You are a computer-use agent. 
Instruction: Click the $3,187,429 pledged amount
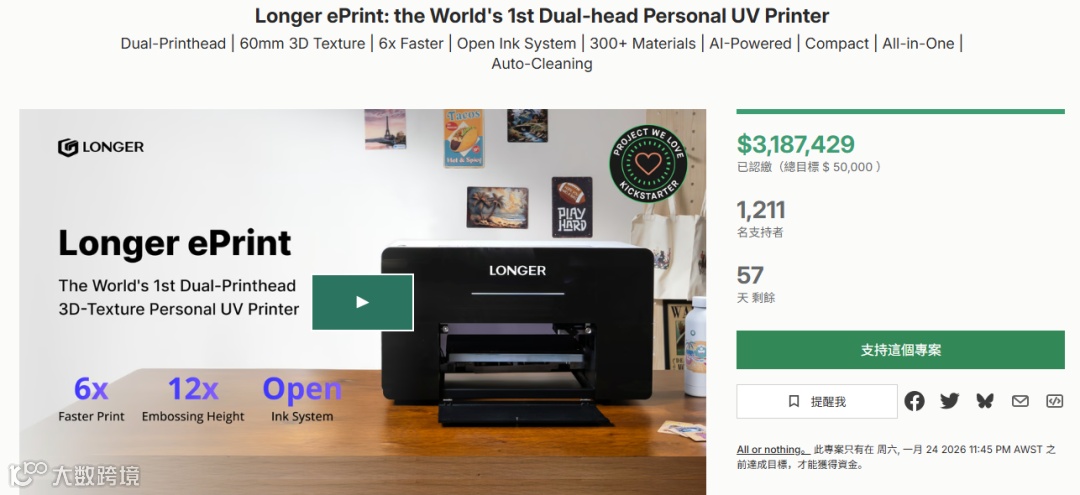pyautogui.click(x=796, y=144)
